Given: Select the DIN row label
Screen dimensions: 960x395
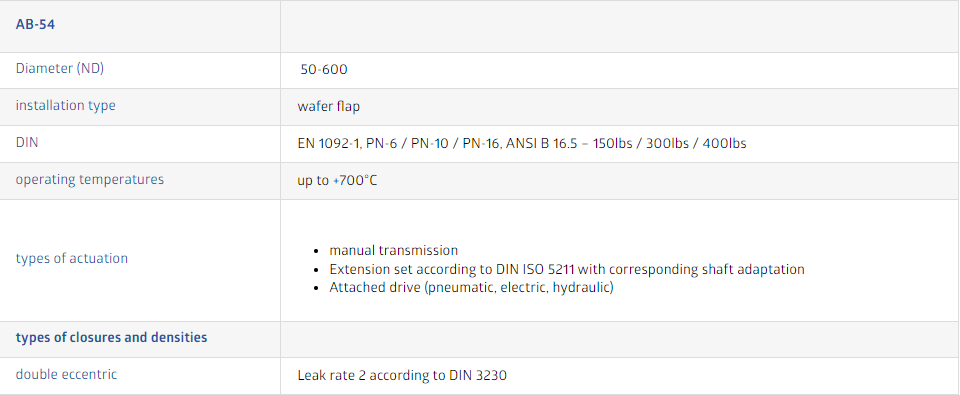Looking at the screenshot, I should tap(27, 142).
